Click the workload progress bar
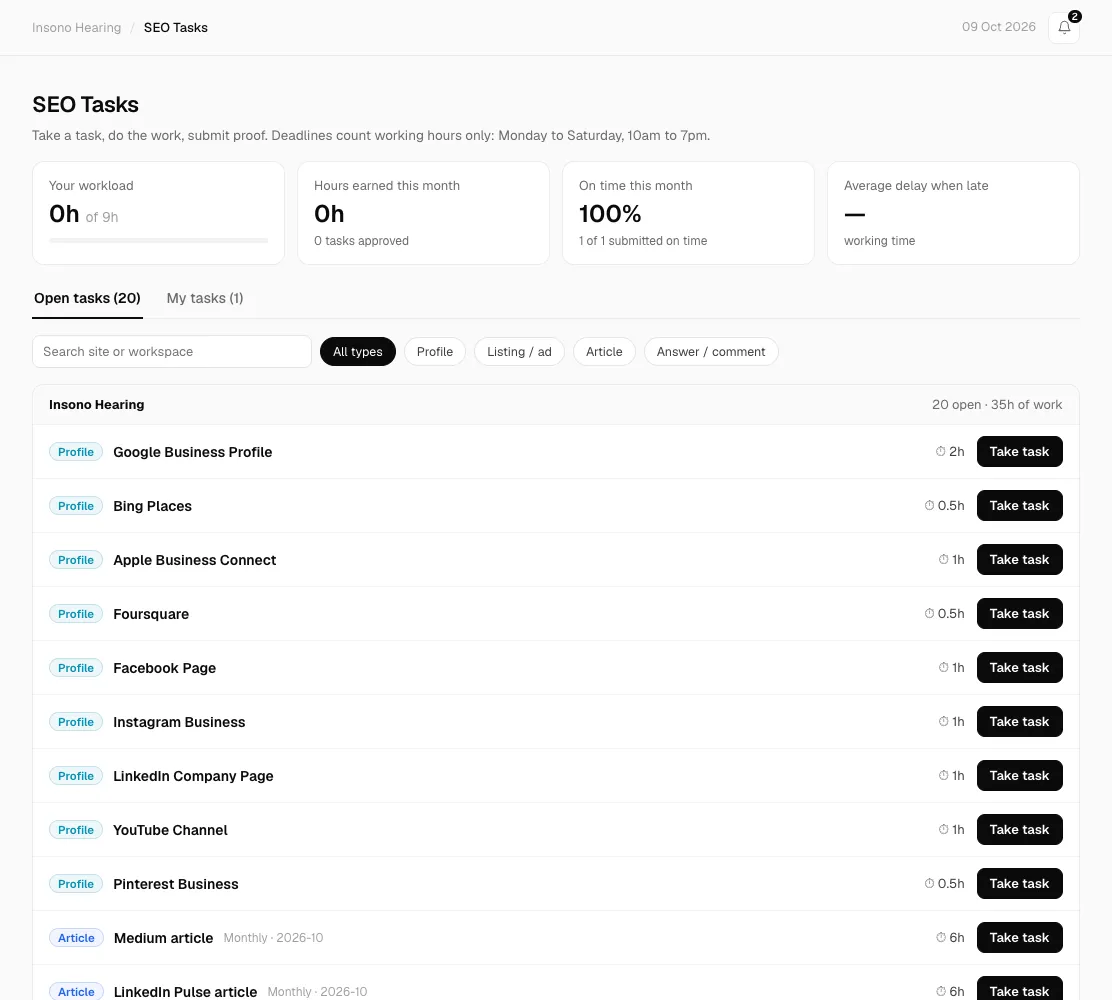The image size is (1112, 1000). tap(158, 240)
